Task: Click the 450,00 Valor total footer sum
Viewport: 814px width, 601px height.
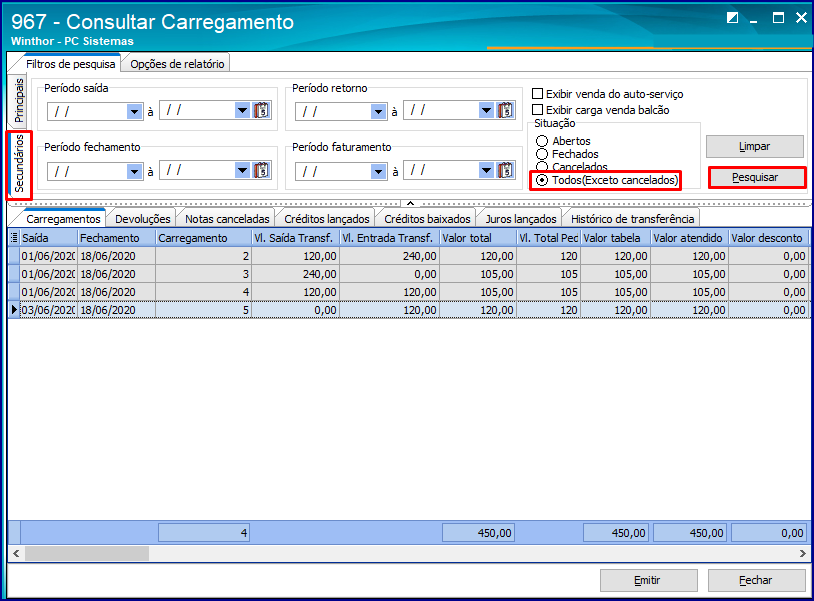Action: pos(478,533)
